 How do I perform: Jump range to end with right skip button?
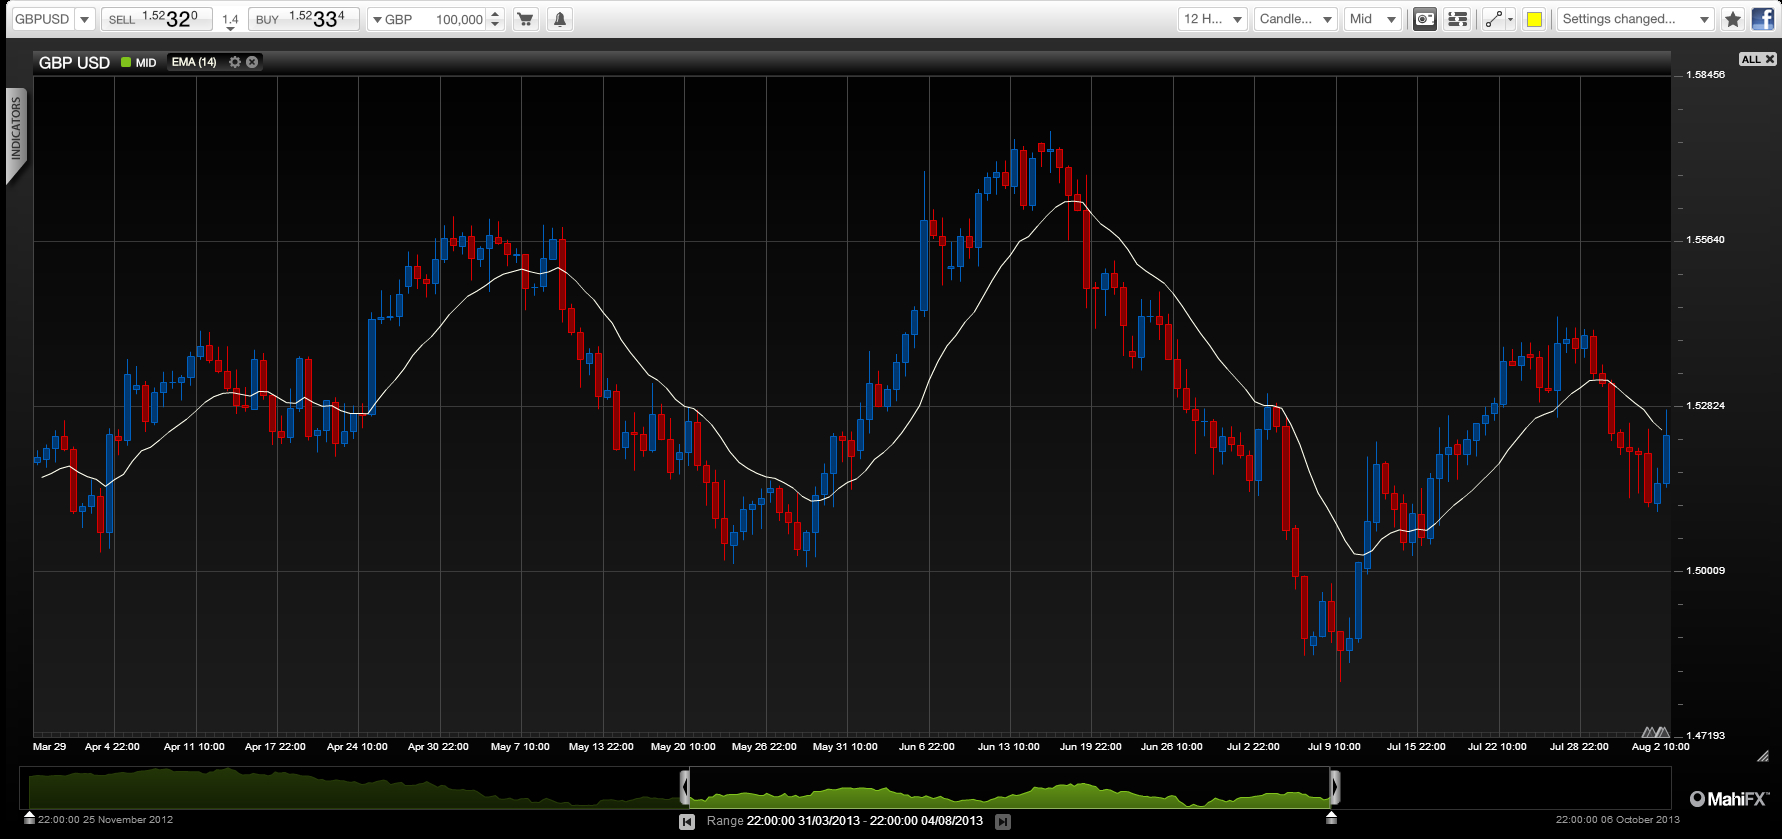click(x=1003, y=822)
